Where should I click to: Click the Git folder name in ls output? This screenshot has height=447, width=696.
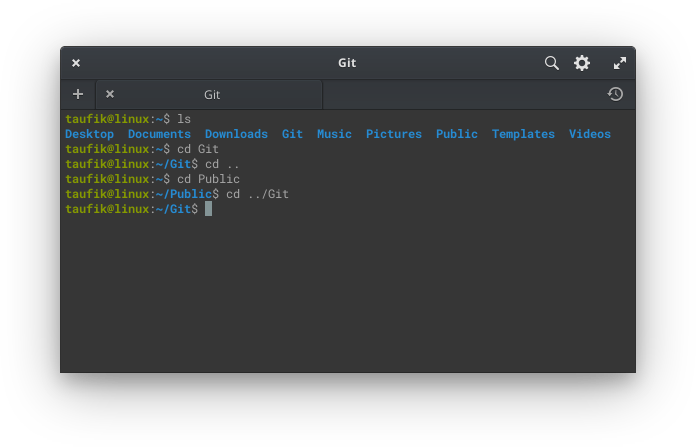[292, 134]
